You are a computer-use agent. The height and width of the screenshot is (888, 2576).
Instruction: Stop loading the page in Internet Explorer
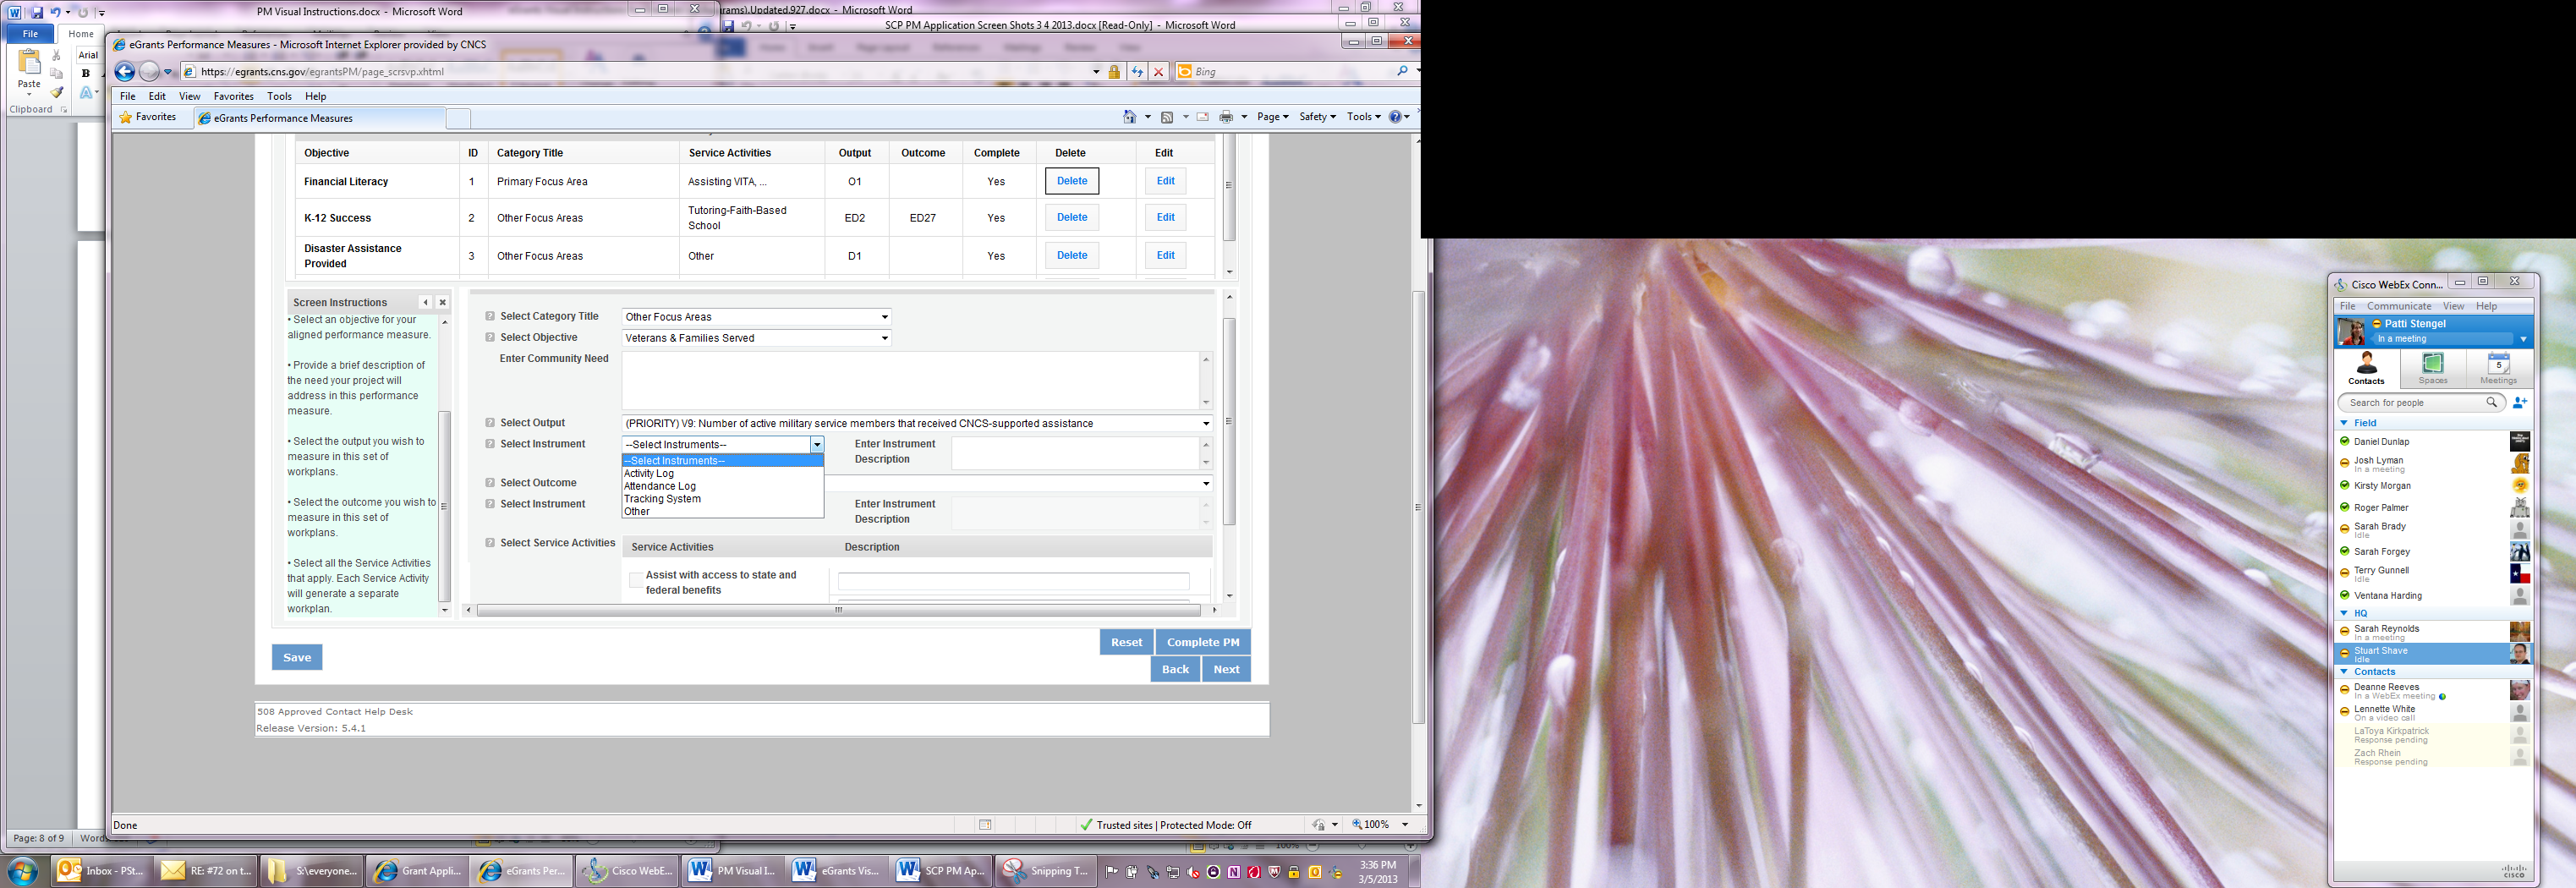1158,71
